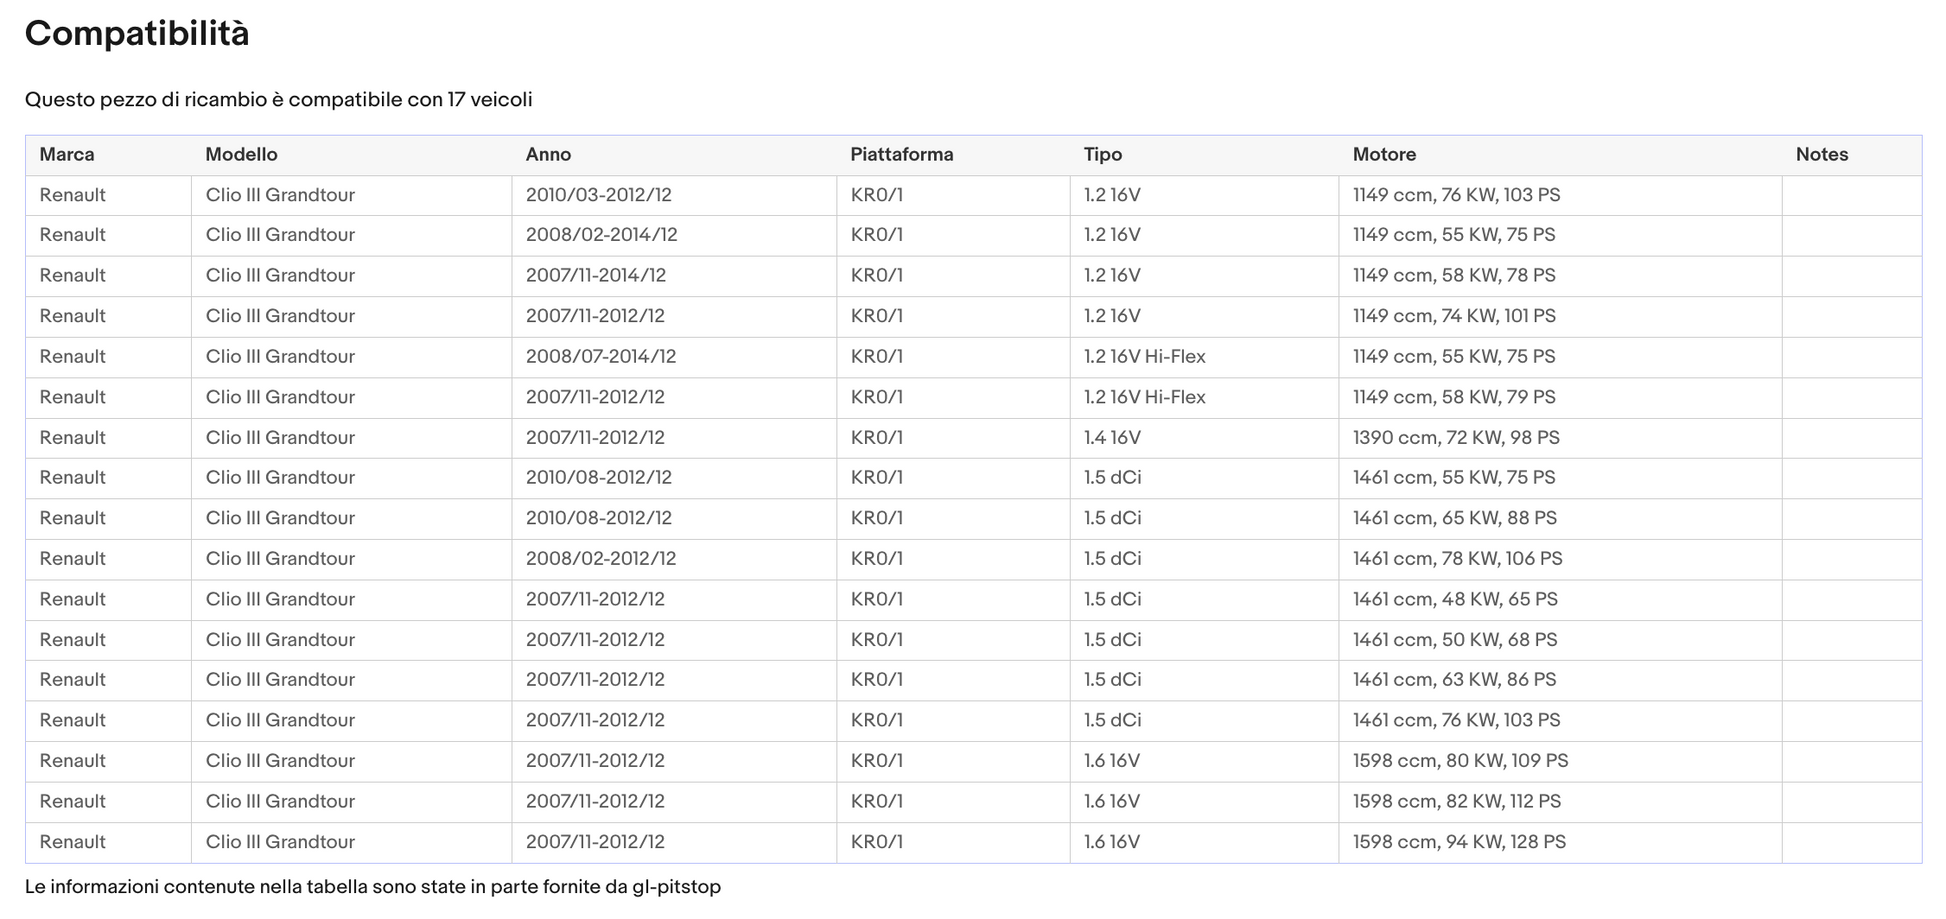
Task: Click the Motore column header
Action: point(1385,155)
